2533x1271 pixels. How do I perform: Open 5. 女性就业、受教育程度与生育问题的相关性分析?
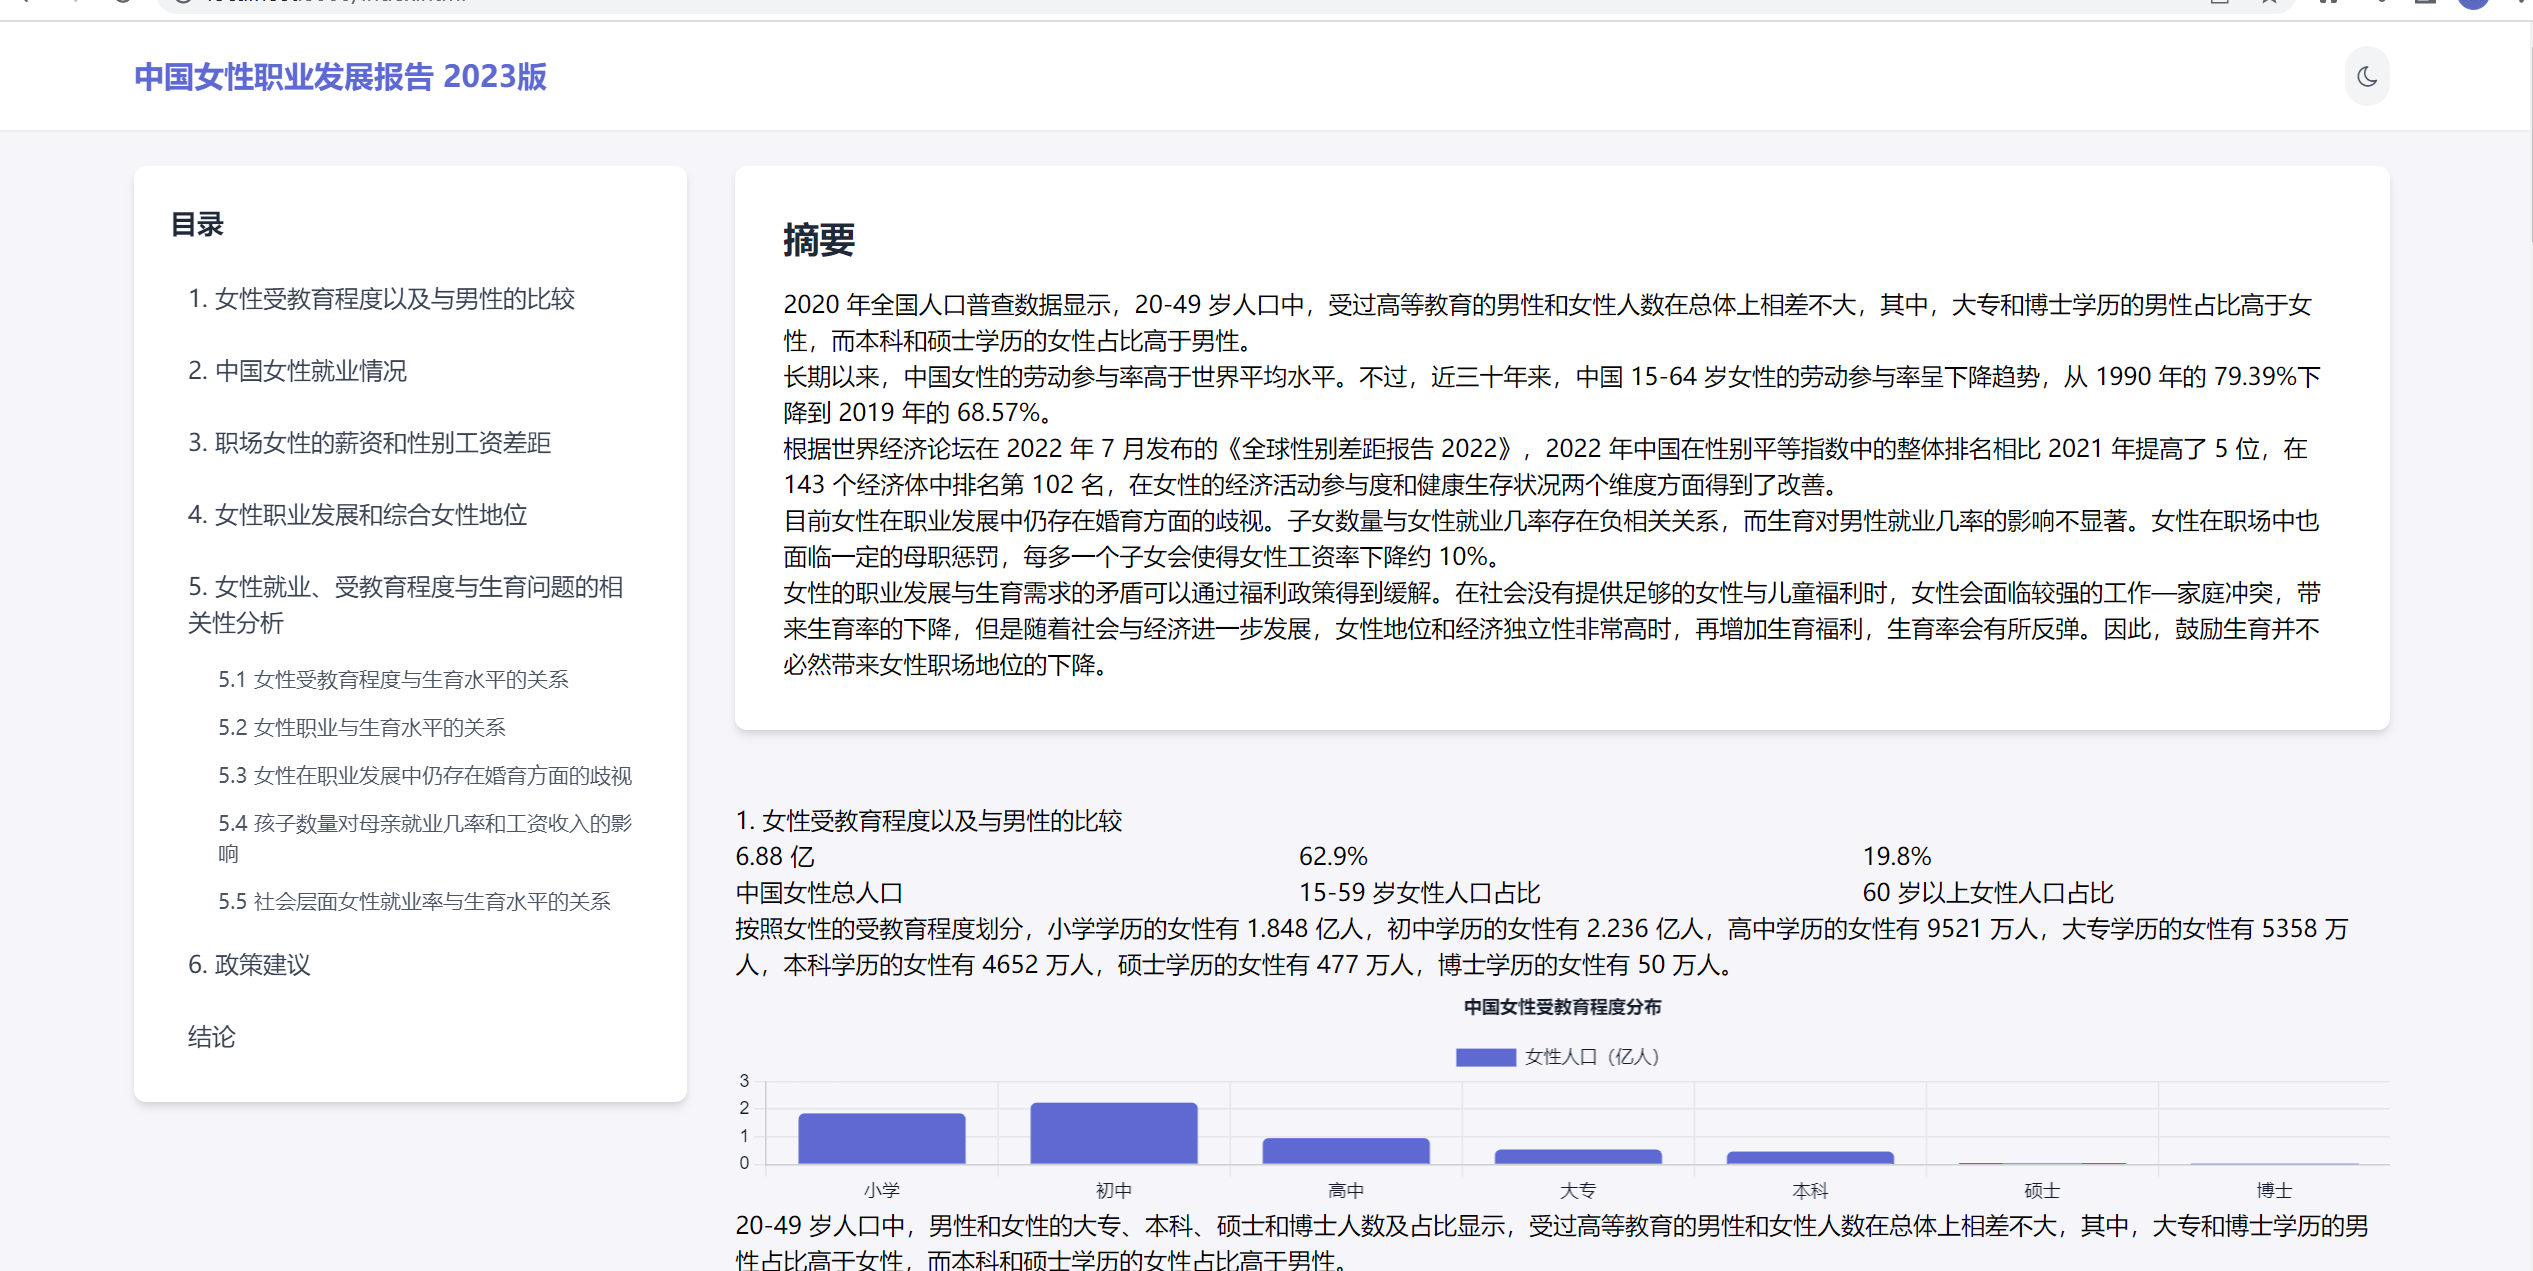[x=405, y=605]
